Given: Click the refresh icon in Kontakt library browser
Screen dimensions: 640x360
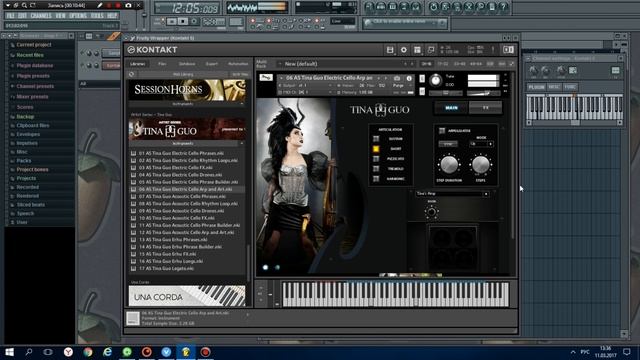Looking at the screenshot, I should coord(131,74).
